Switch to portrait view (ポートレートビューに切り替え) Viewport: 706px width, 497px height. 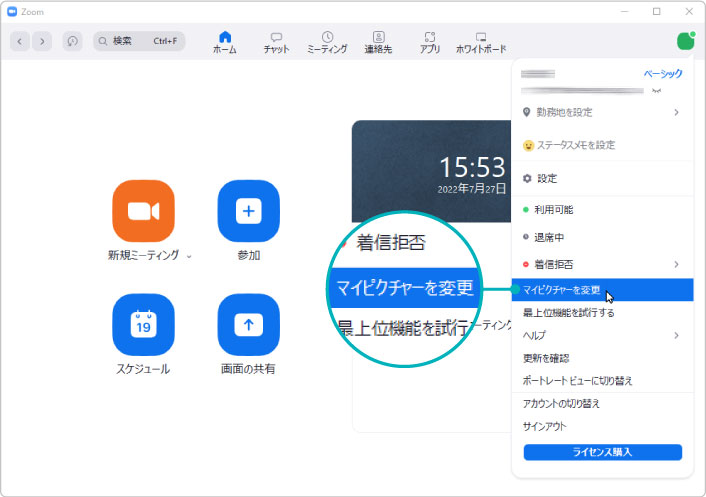click(602, 381)
